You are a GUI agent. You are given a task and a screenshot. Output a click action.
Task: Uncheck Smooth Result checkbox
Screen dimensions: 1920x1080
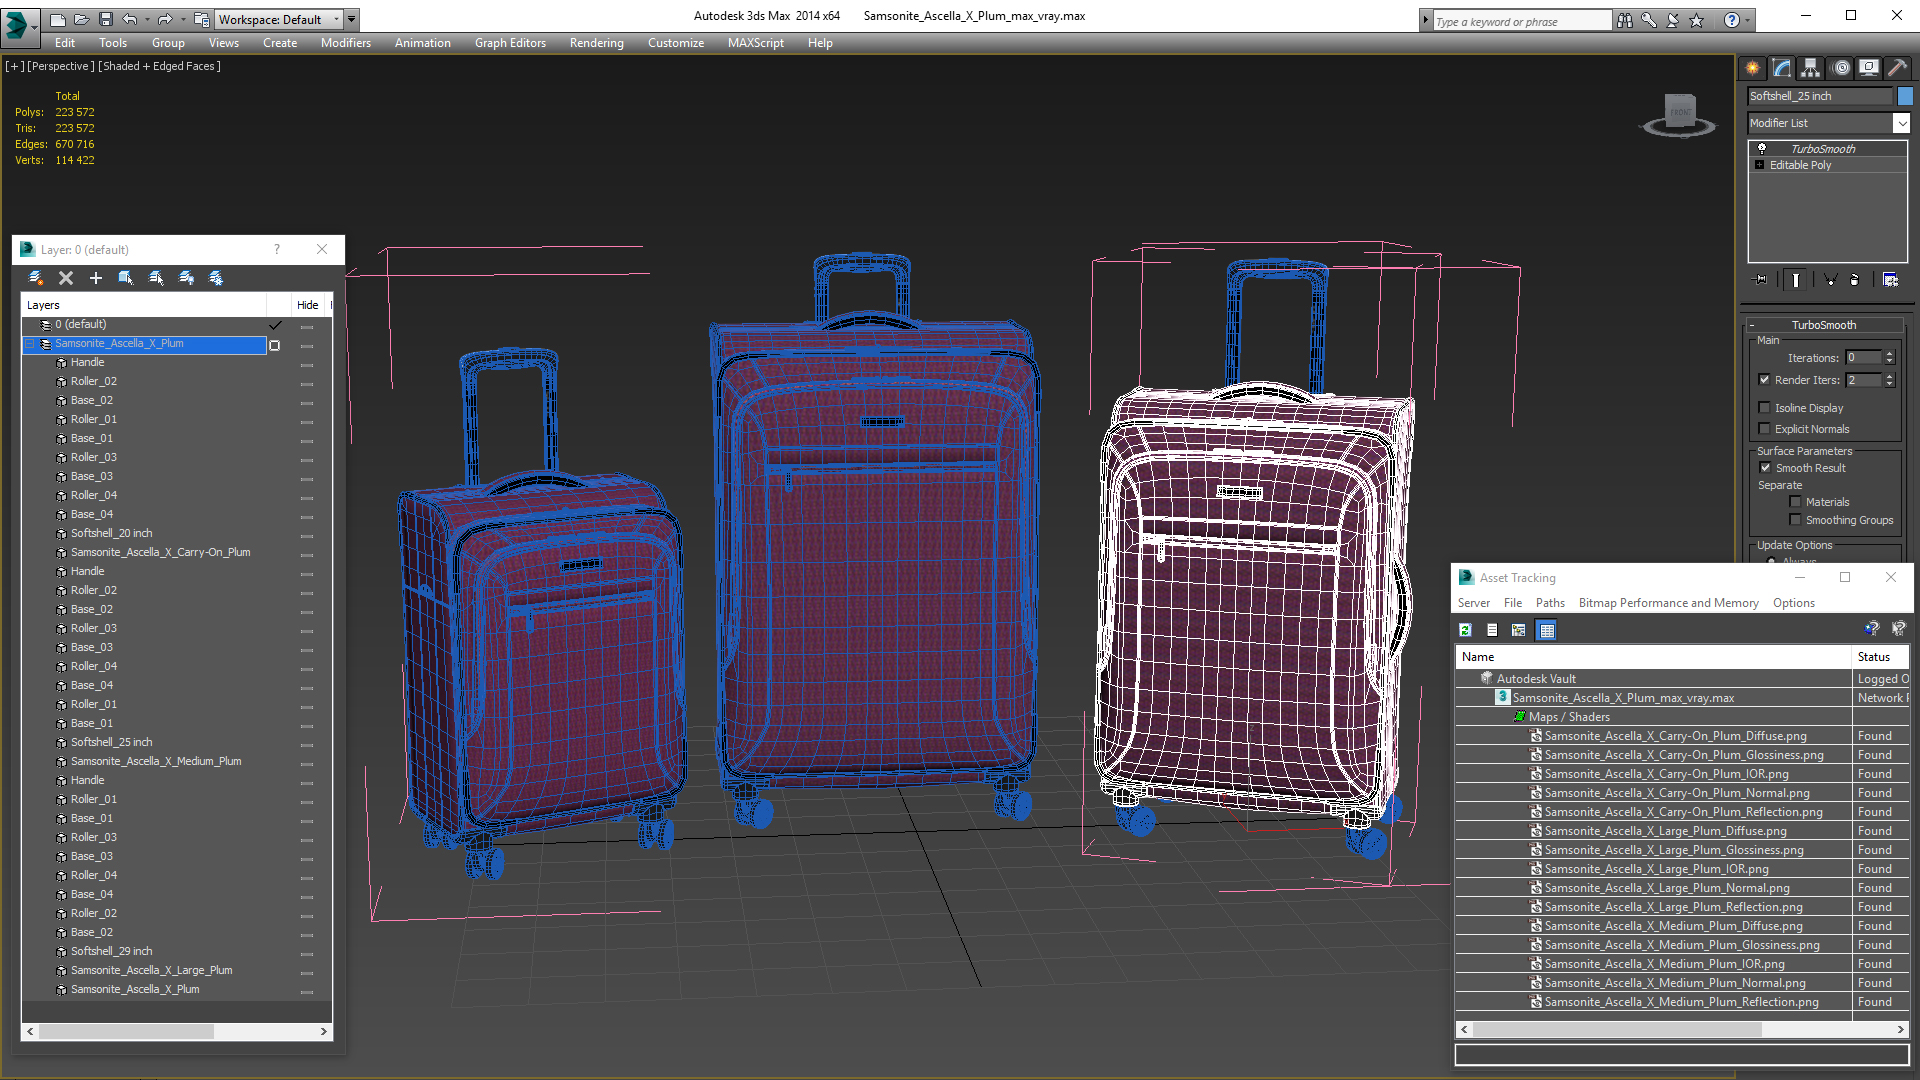(x=1765, y=468)
